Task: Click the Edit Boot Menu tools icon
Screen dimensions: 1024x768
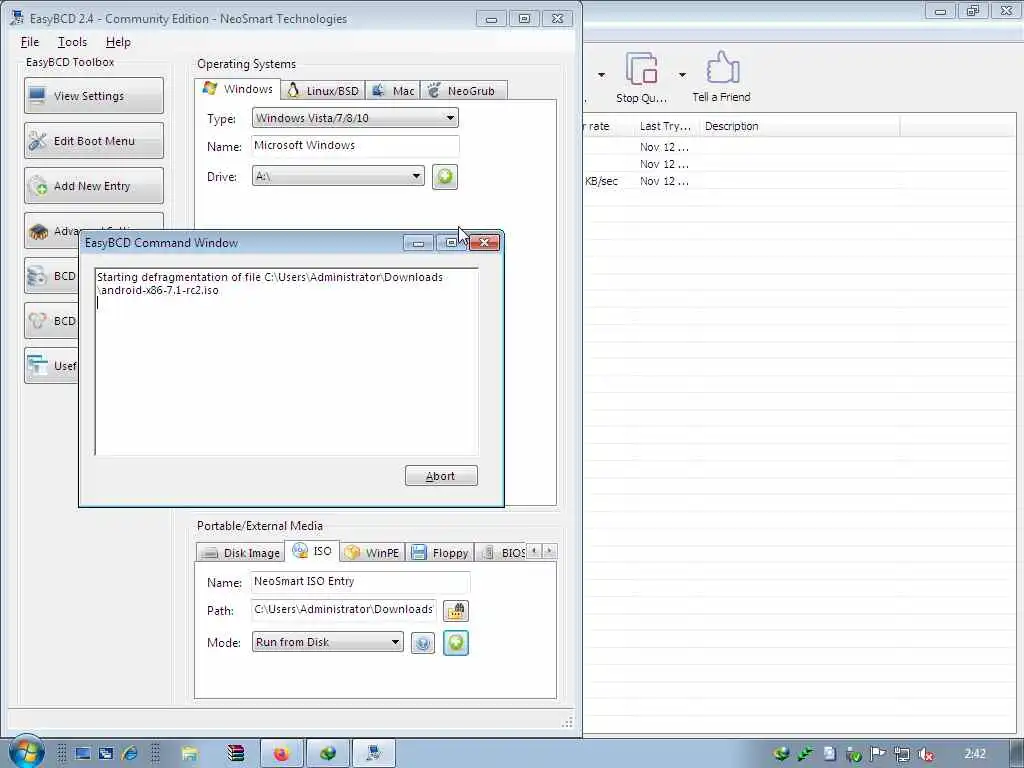Action: [38, 140]
